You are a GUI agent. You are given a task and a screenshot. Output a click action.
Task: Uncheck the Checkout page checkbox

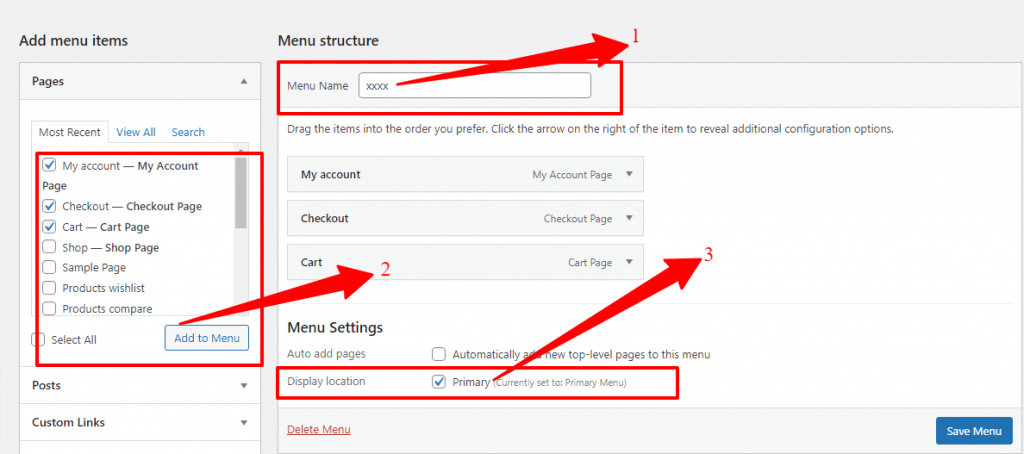point(49,206)
